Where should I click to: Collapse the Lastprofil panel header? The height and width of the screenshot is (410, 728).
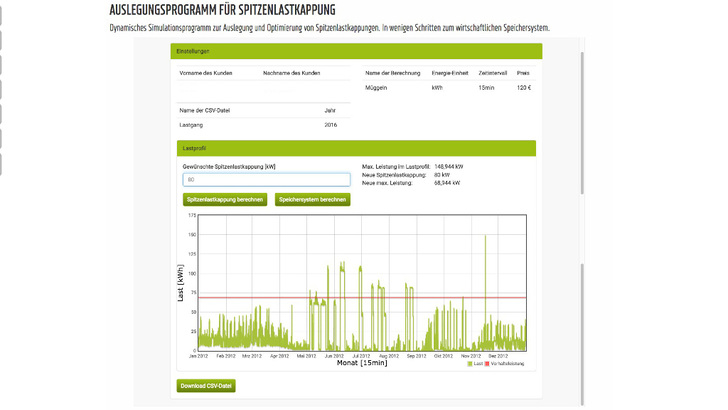358,148
